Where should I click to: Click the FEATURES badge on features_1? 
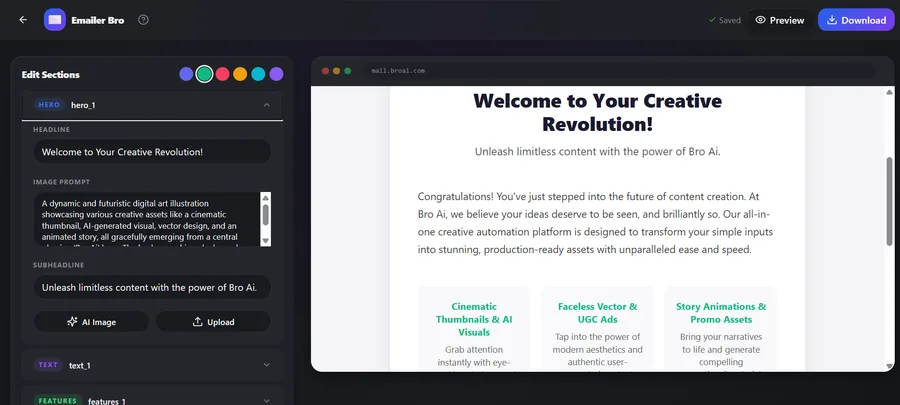click(58, 400)
